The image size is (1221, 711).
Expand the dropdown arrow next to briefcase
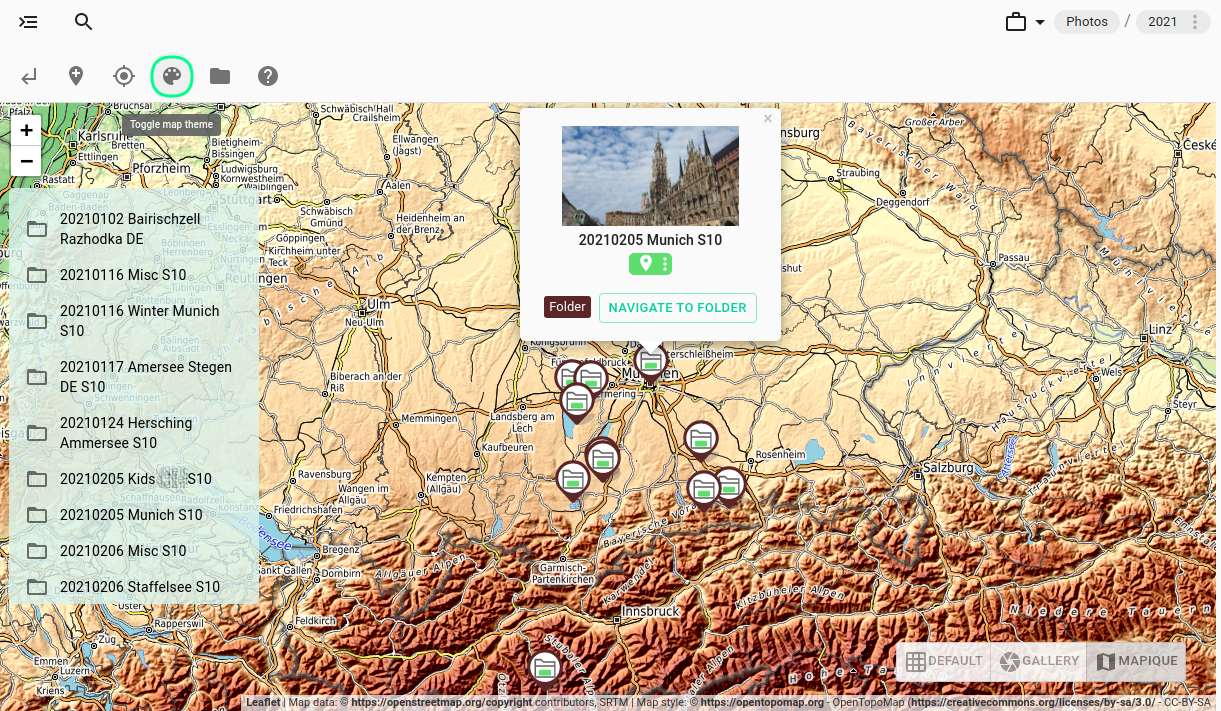click(1040, 22)
